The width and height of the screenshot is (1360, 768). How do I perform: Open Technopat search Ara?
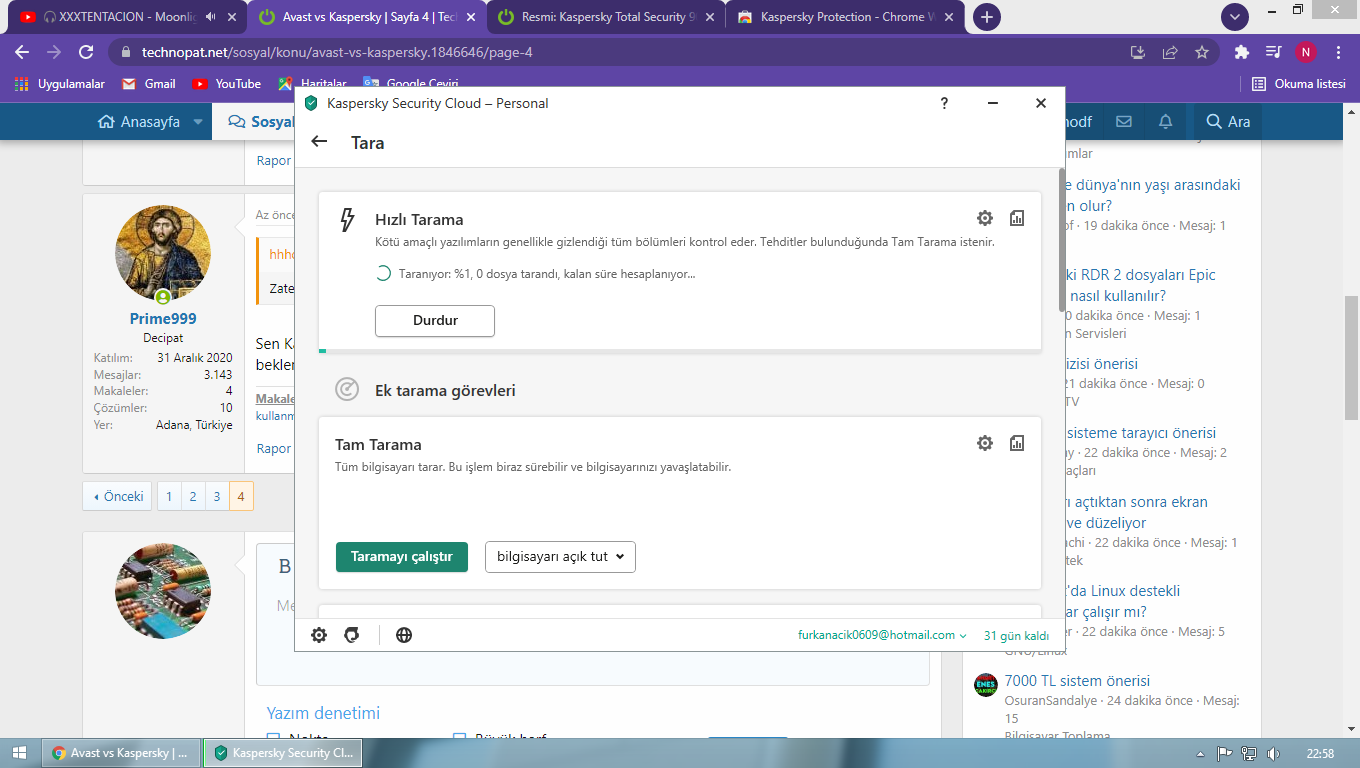point(1229,122)
